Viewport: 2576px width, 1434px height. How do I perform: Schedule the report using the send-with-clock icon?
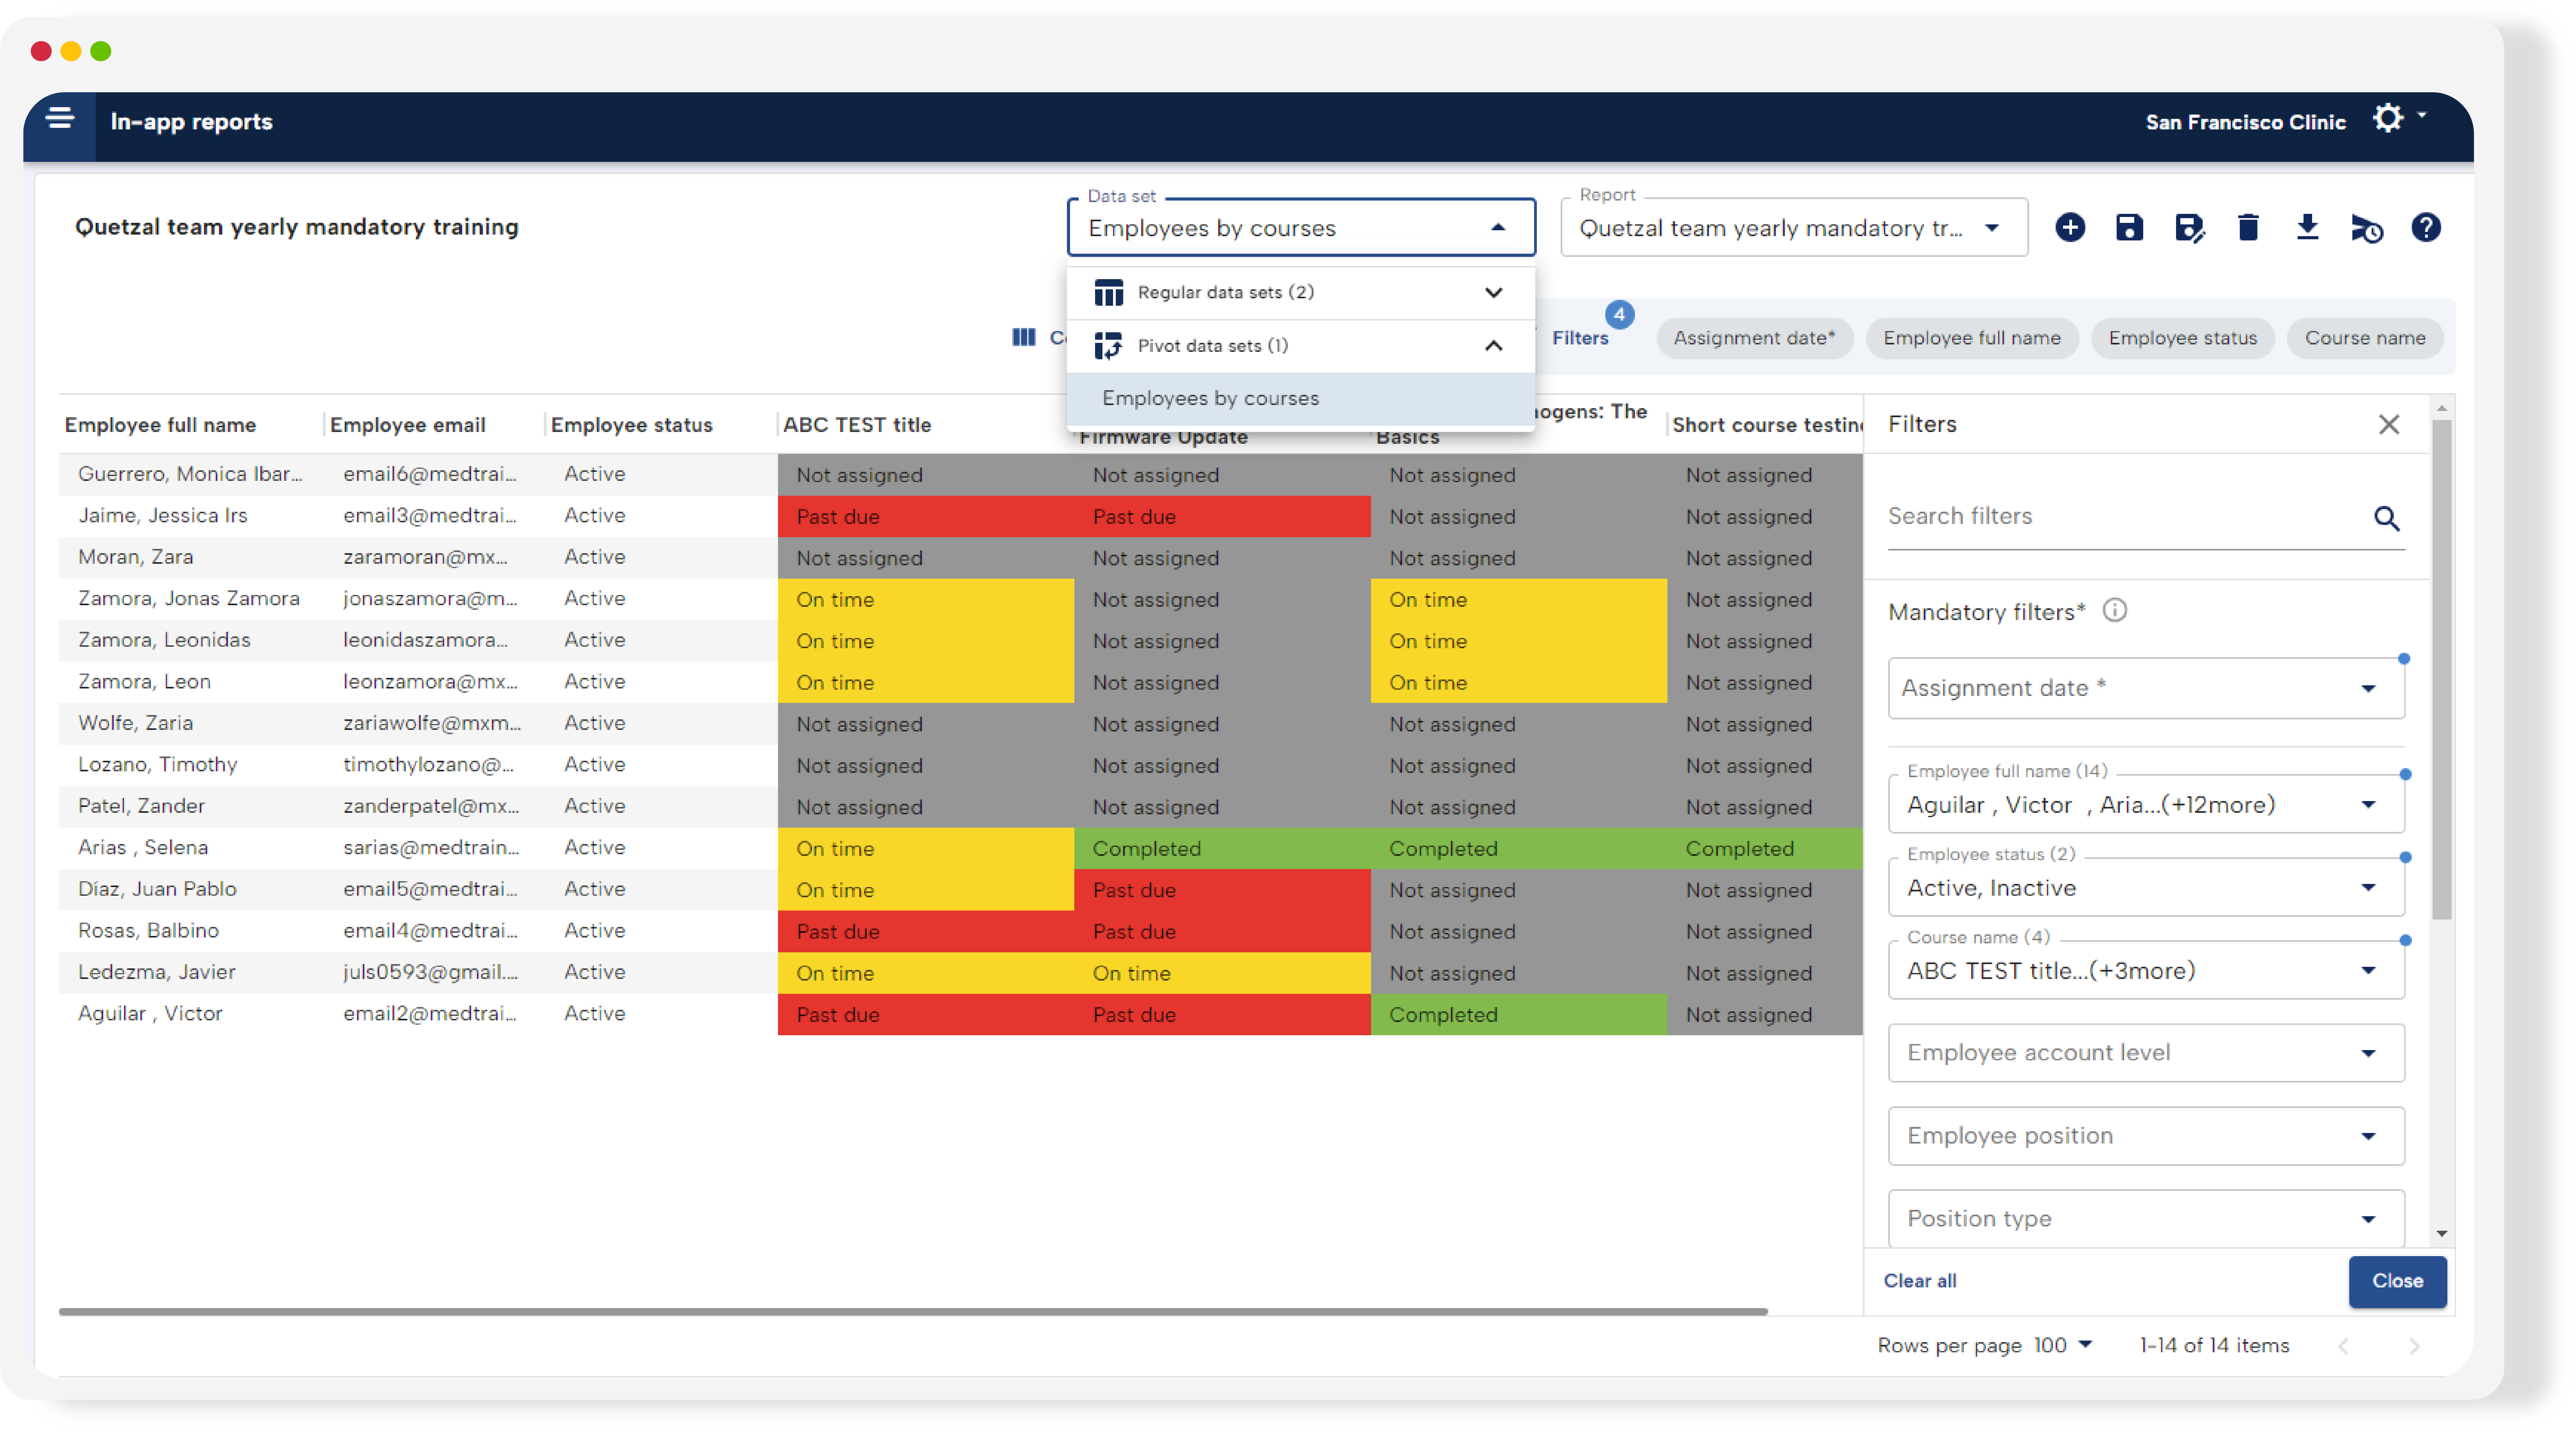click(x=2367, y=228)
